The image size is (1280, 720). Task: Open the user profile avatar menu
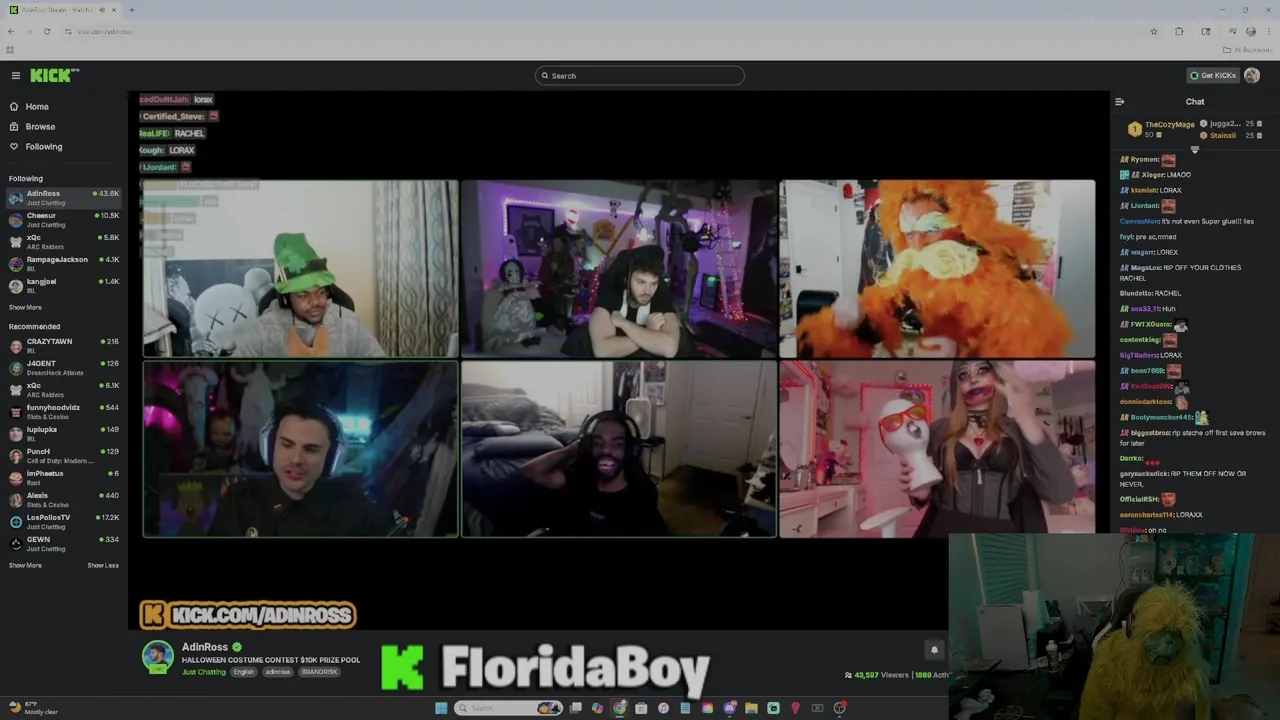1252,76
